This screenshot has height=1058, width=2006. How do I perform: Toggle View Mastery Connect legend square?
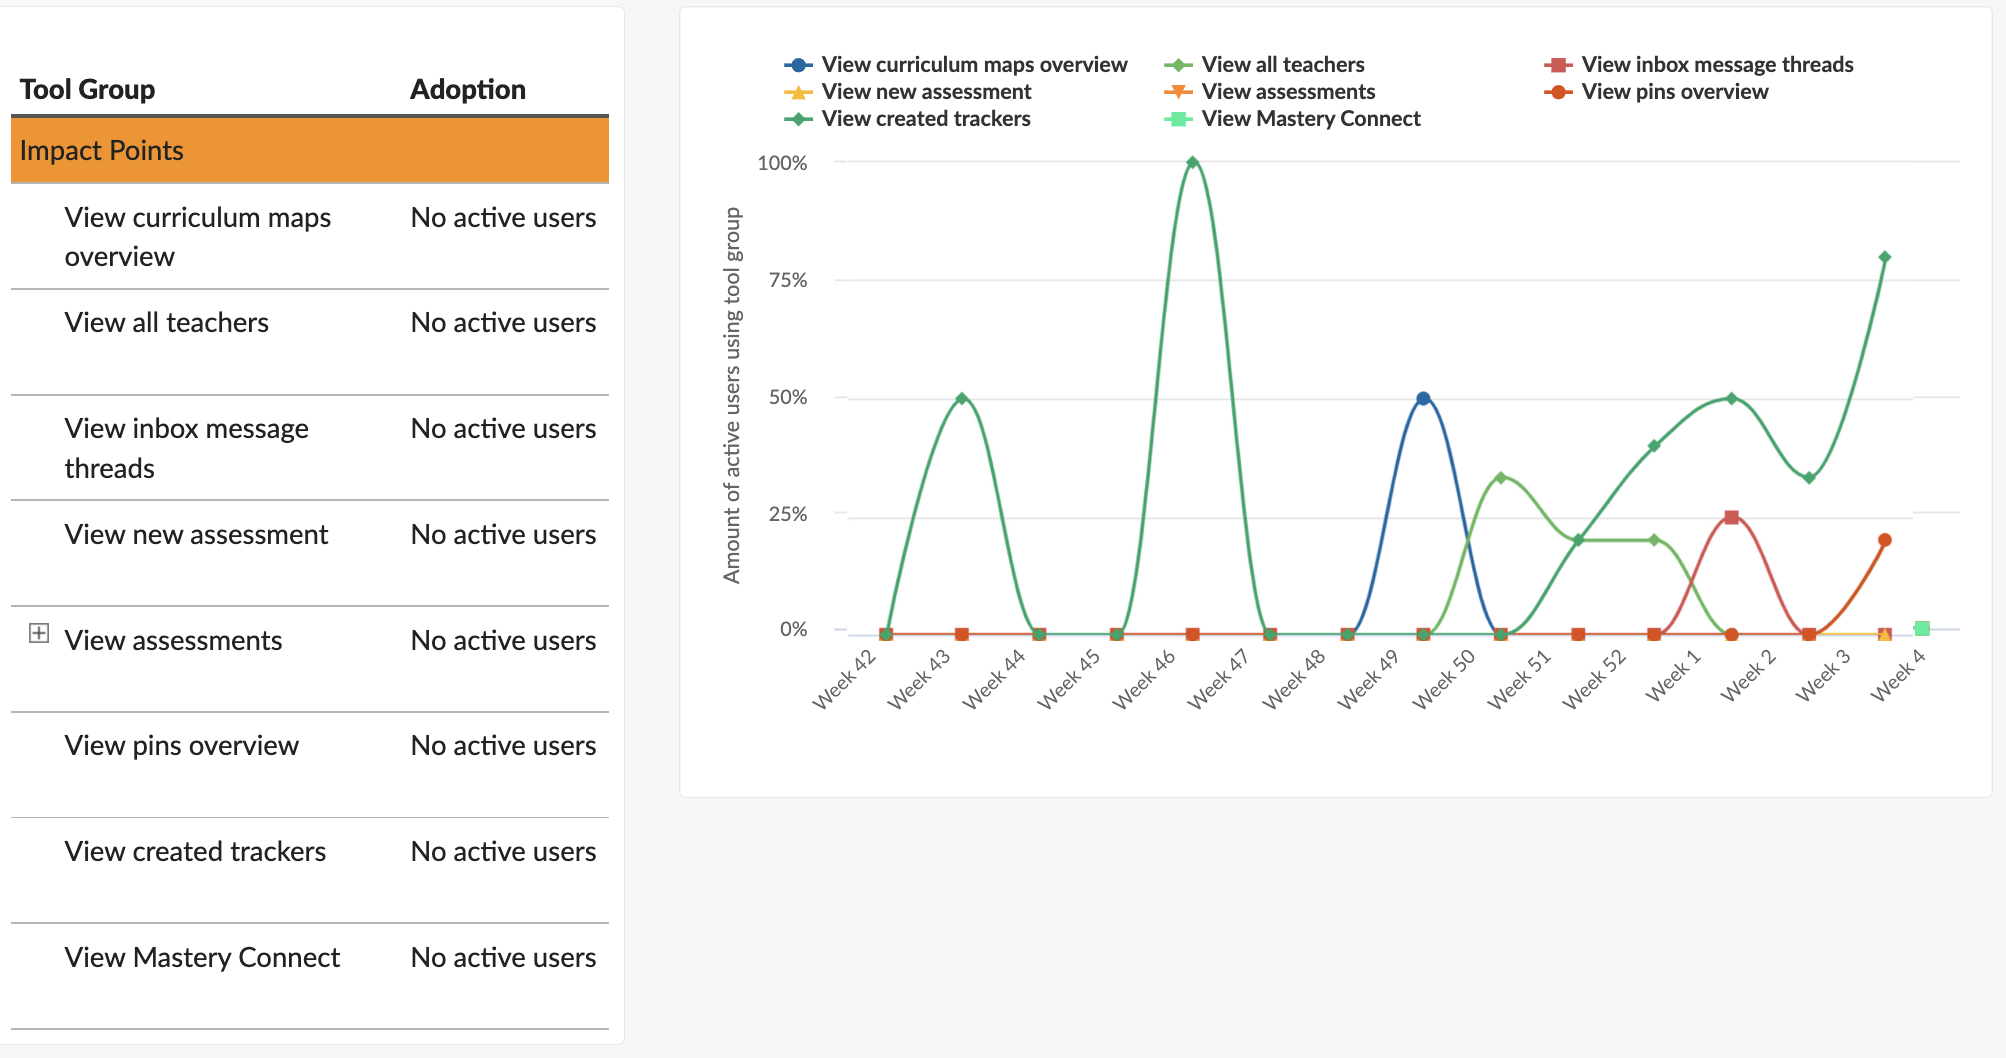(1178, 119)
